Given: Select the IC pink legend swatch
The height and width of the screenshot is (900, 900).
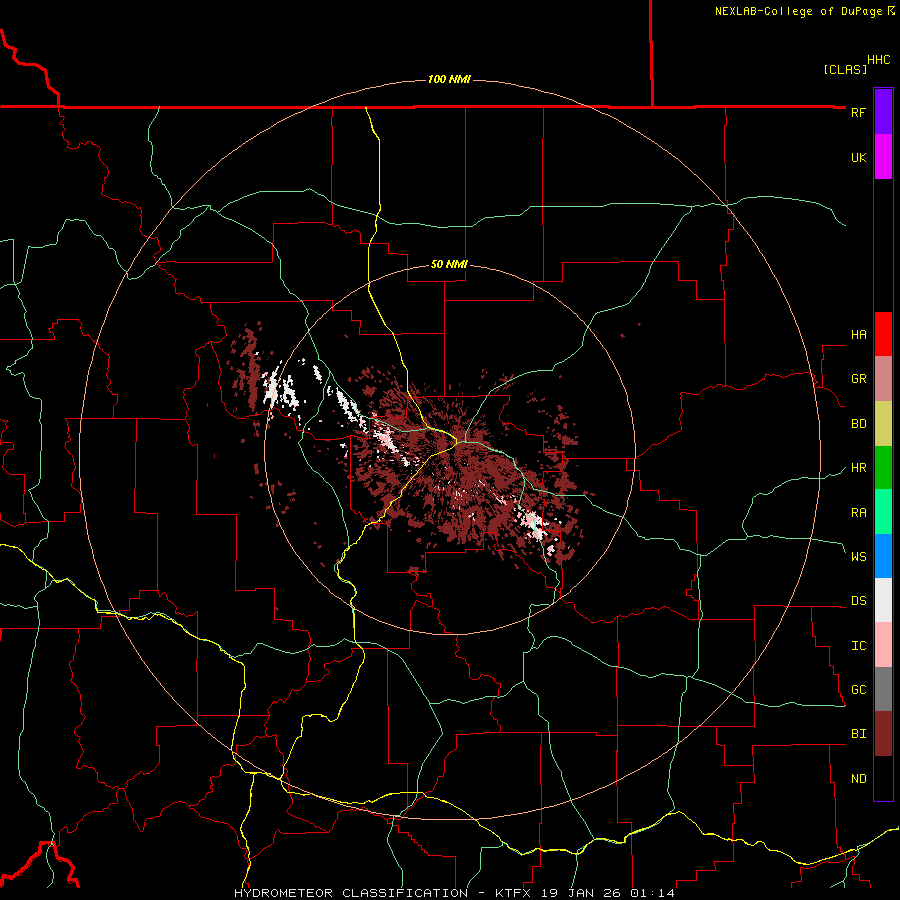Looking at the screenshot, I should tap(883, 645).
